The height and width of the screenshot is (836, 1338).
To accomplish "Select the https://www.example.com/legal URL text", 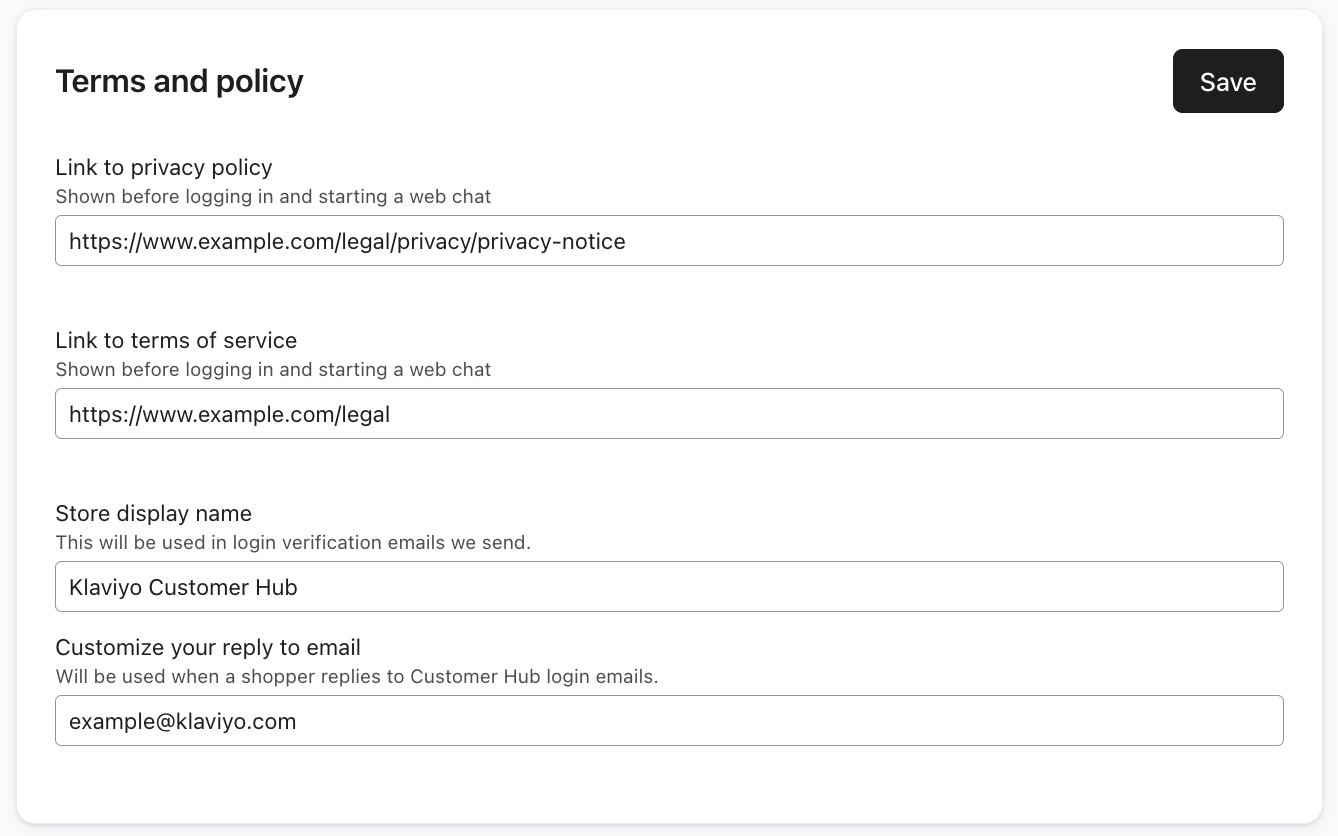I will coord(228,414).
